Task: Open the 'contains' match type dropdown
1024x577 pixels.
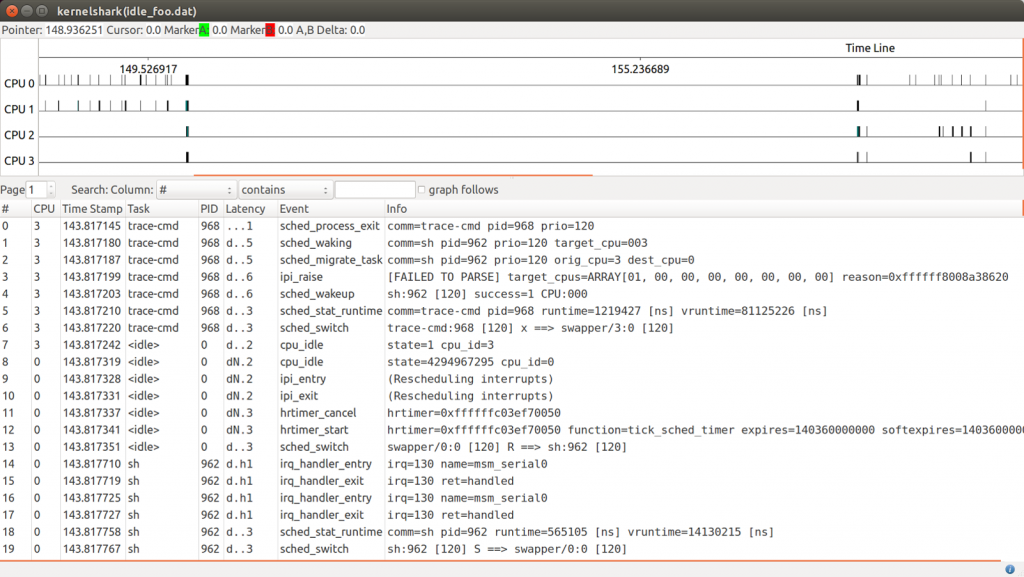Action: point(285,190)
